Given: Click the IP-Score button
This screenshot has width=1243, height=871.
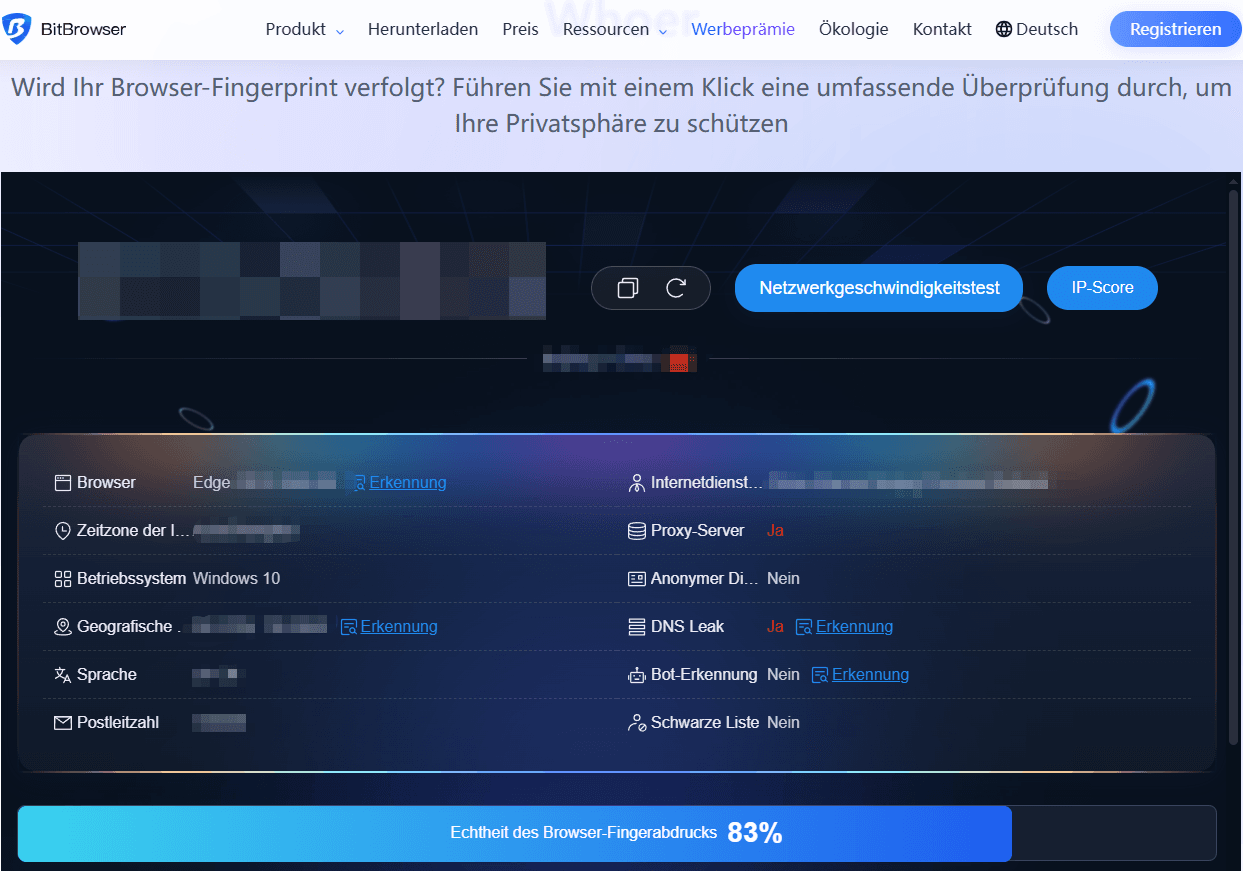Looking at the screenshot, I should click(1102, 287).
